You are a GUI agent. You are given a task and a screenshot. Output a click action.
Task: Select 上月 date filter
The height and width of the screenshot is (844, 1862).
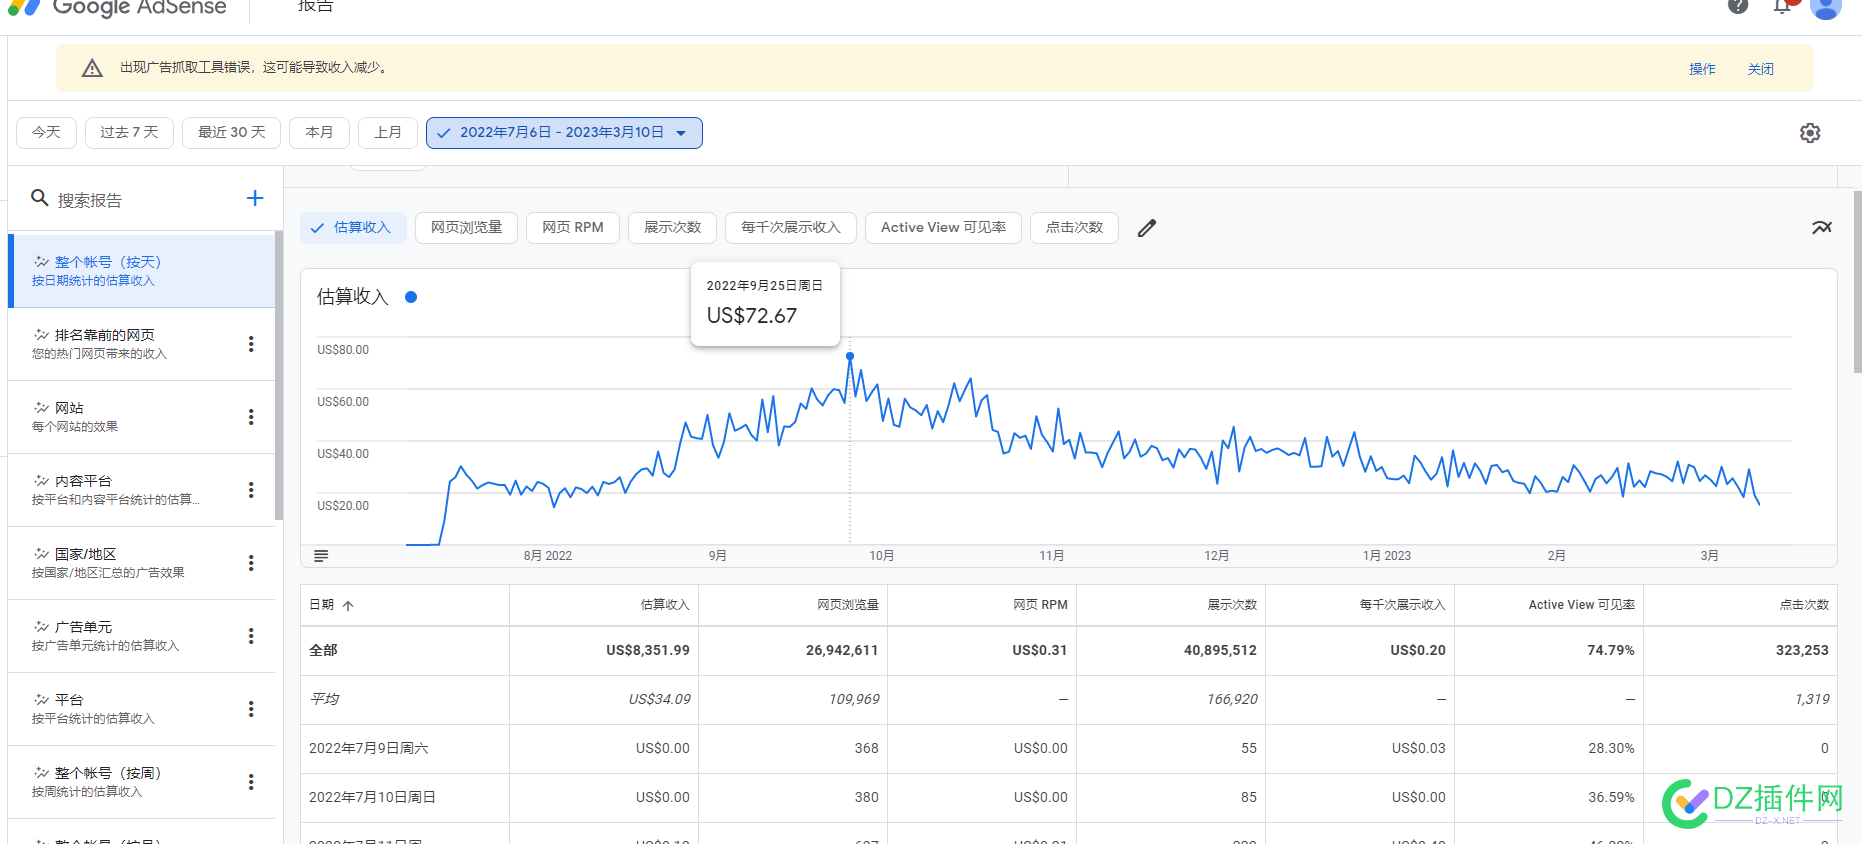click(x=388, y=133)
